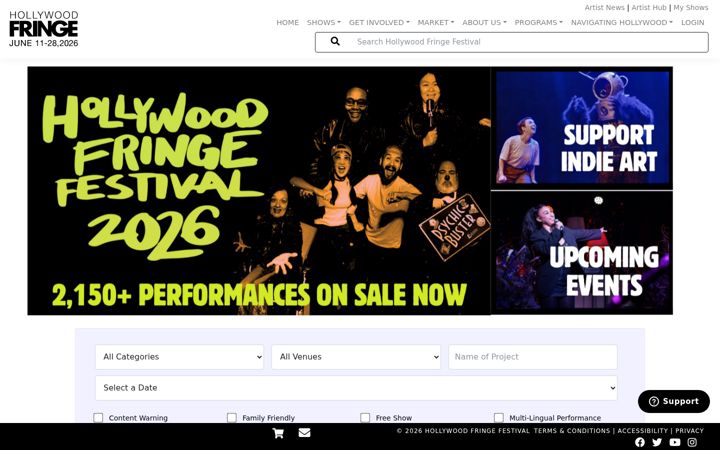
Task: Click the Support help button
Action: (674, 401)
